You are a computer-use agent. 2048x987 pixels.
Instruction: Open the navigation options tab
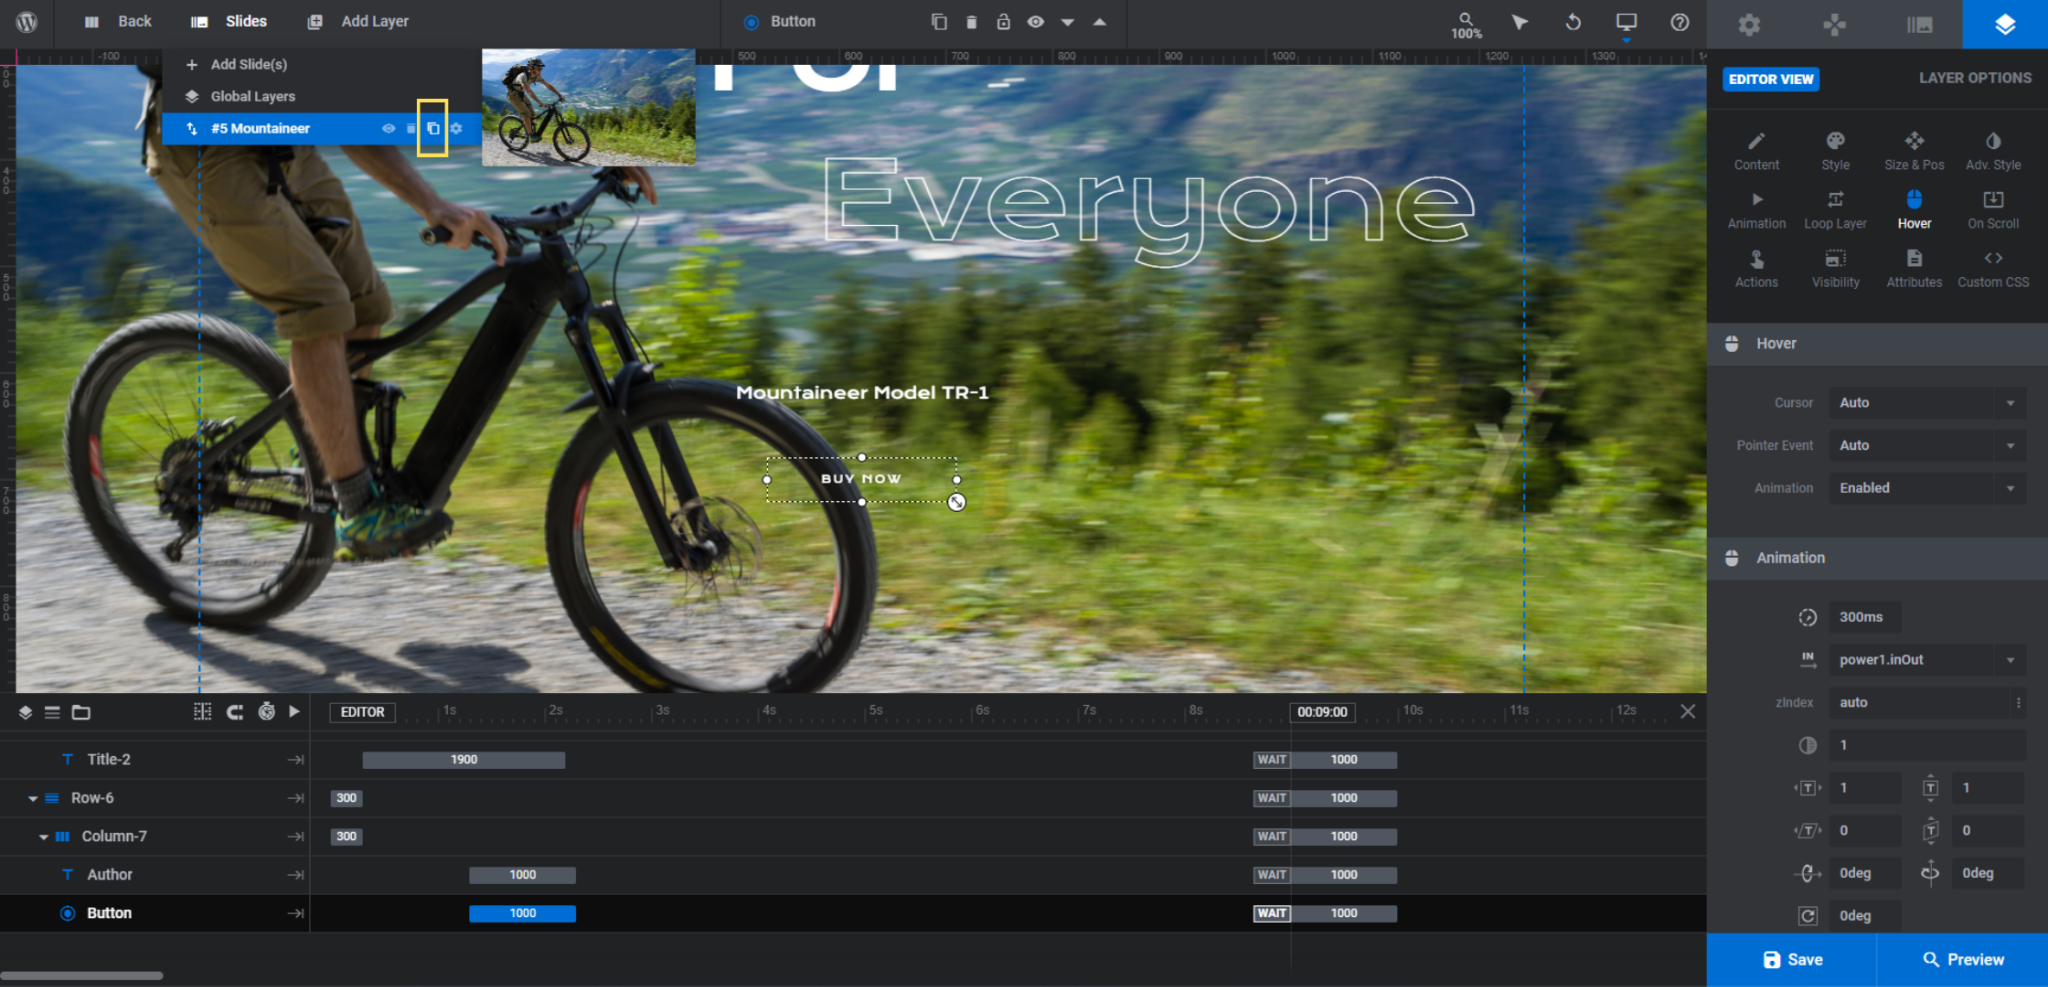[1834, 24]
